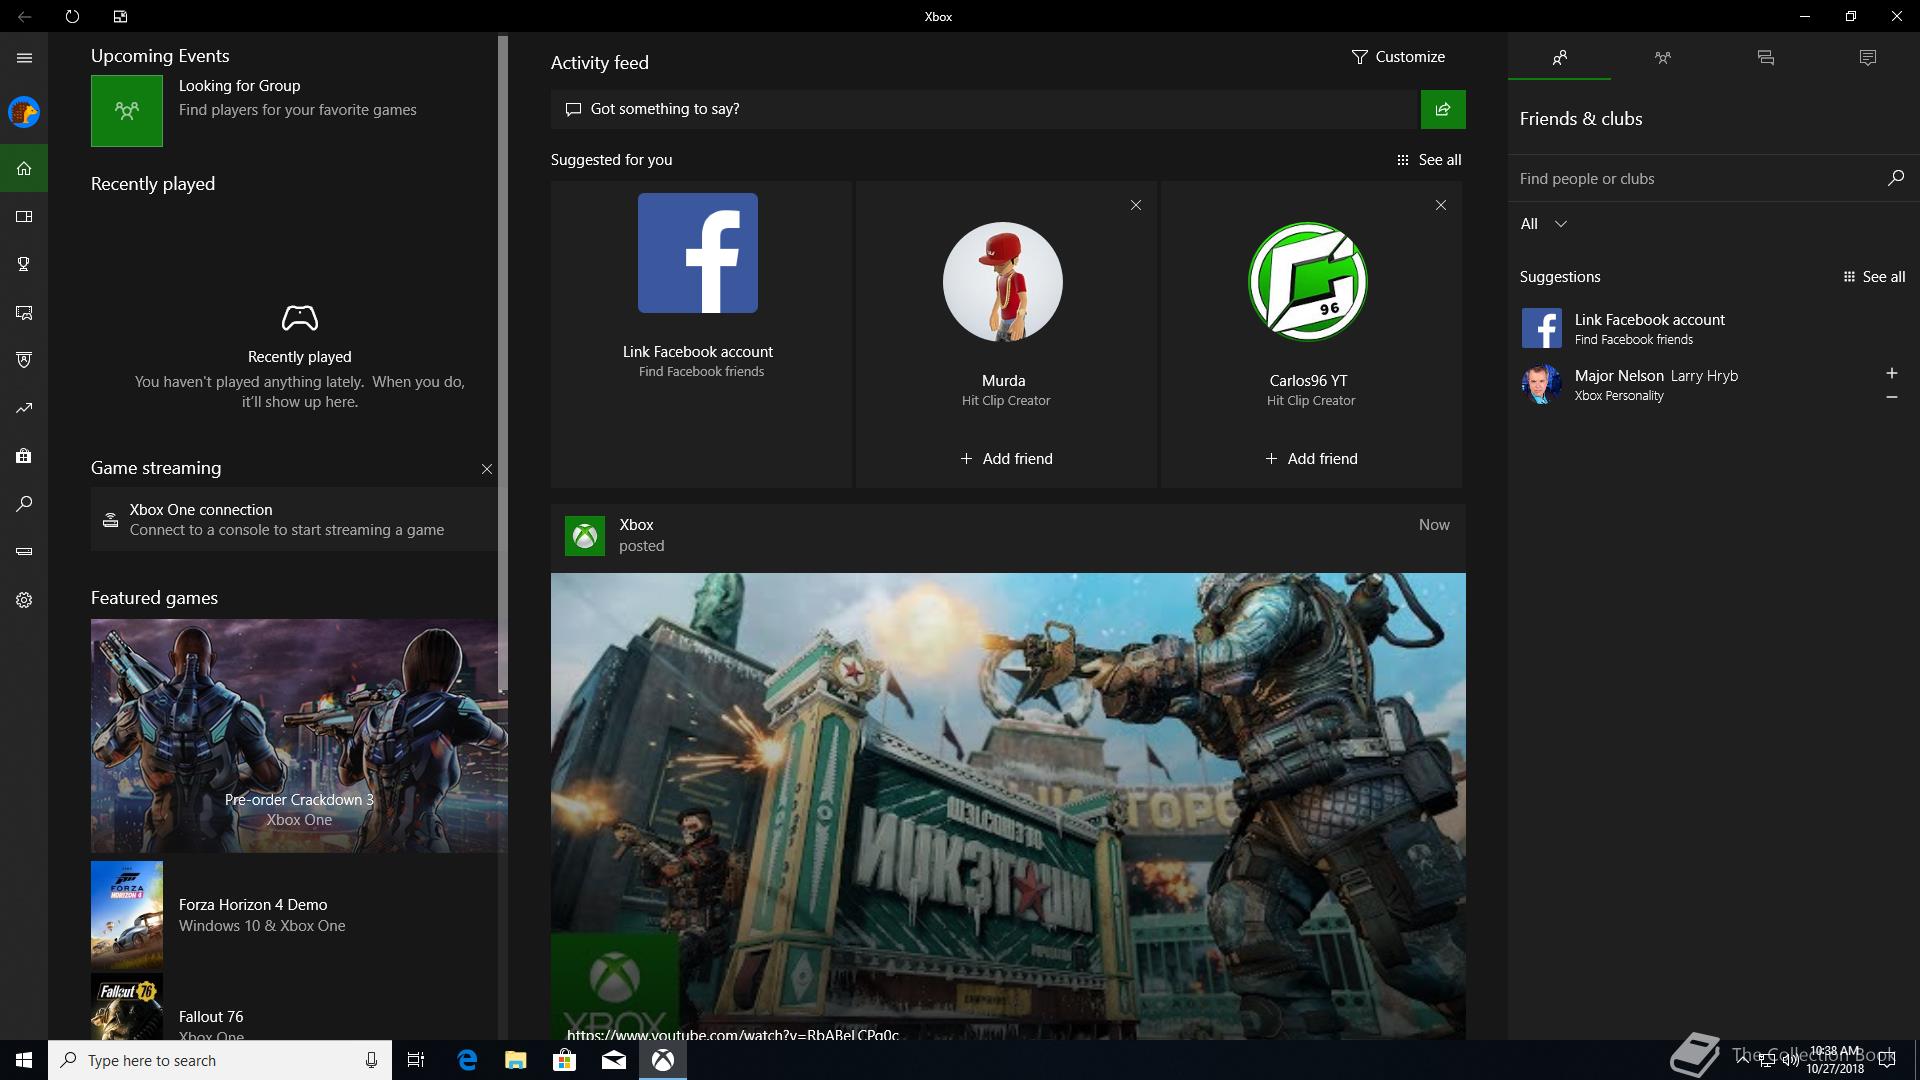Click See all in Suggestions panel
Viewport: 1920px width, 1080px height.
1874,277
